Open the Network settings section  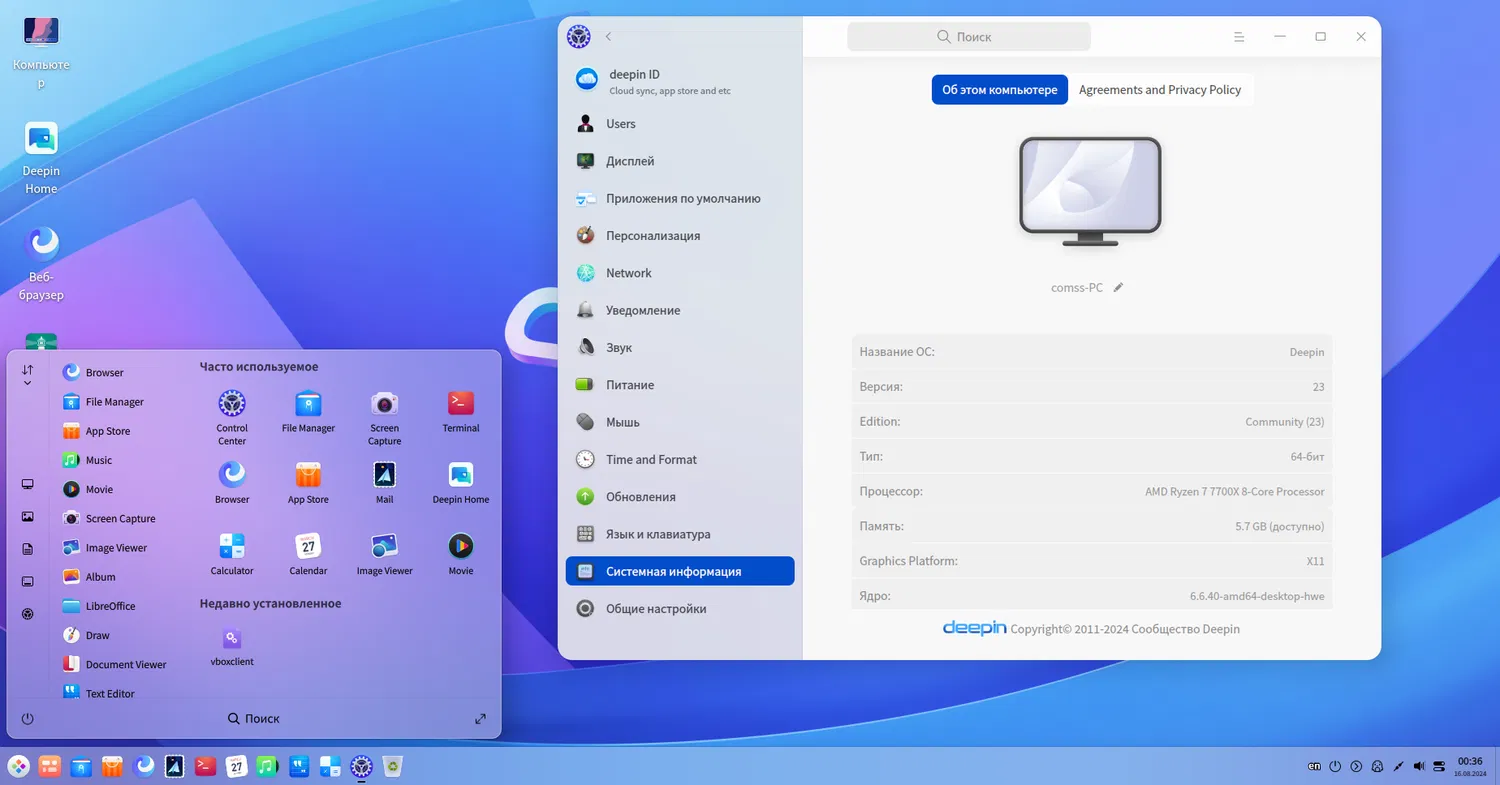pos(628,273)
